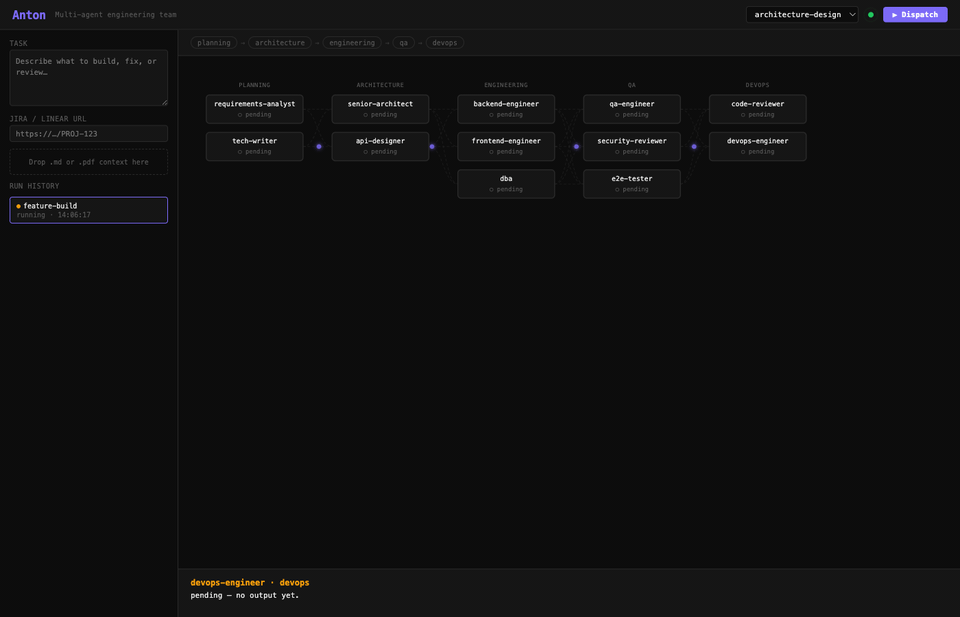Select the code-reviewer agent node

[757, 109]
